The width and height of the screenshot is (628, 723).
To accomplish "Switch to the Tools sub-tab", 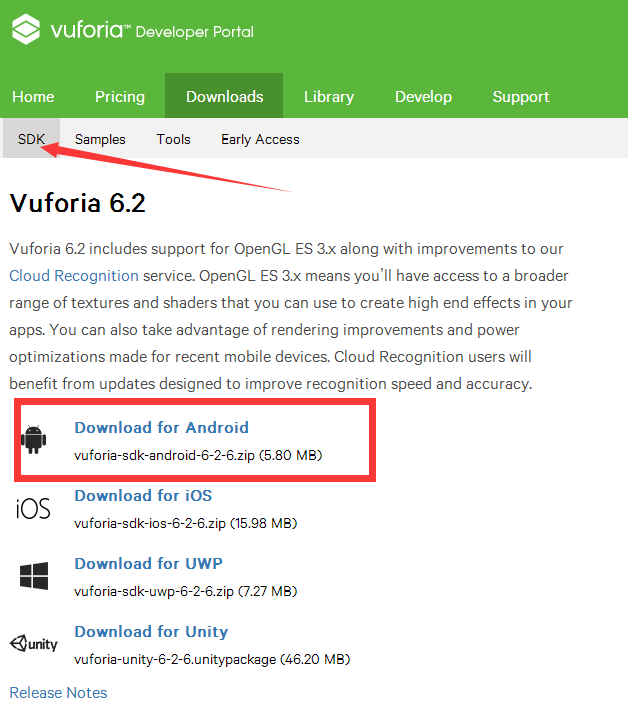I will [x=173, y=139].
